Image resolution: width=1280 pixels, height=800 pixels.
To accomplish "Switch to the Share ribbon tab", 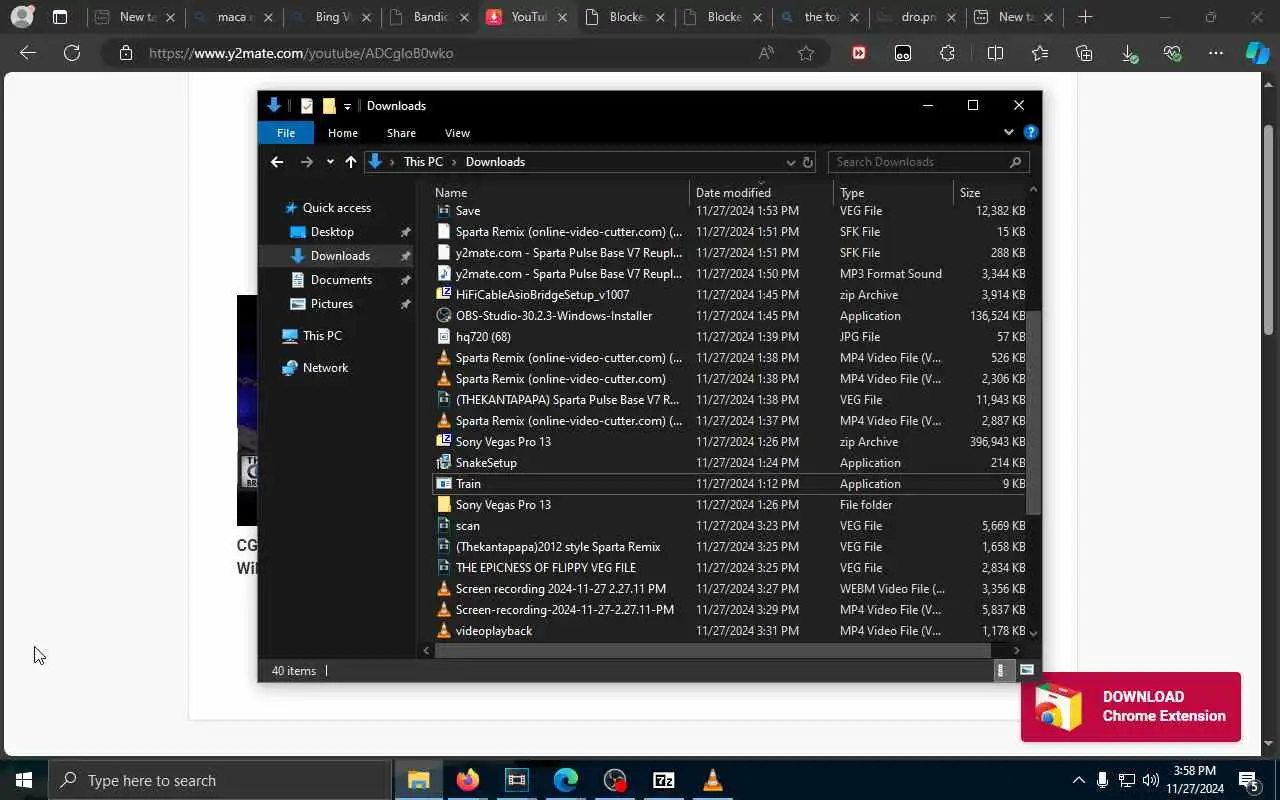I will 401,133.
